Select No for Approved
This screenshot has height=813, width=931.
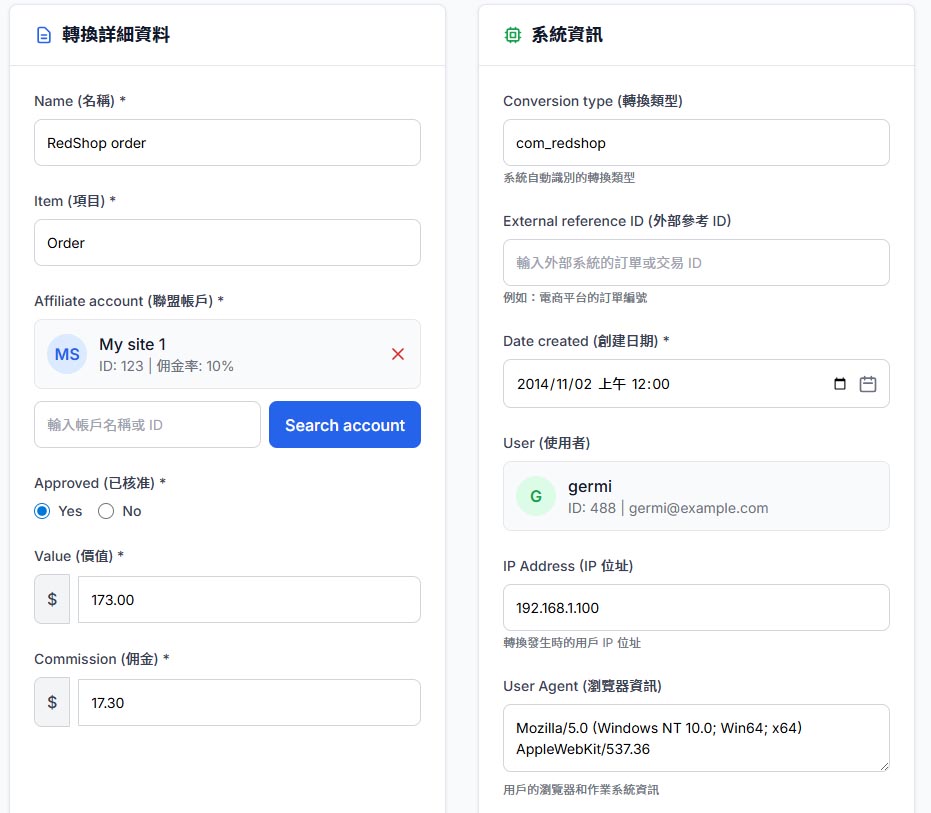point(106,511)
